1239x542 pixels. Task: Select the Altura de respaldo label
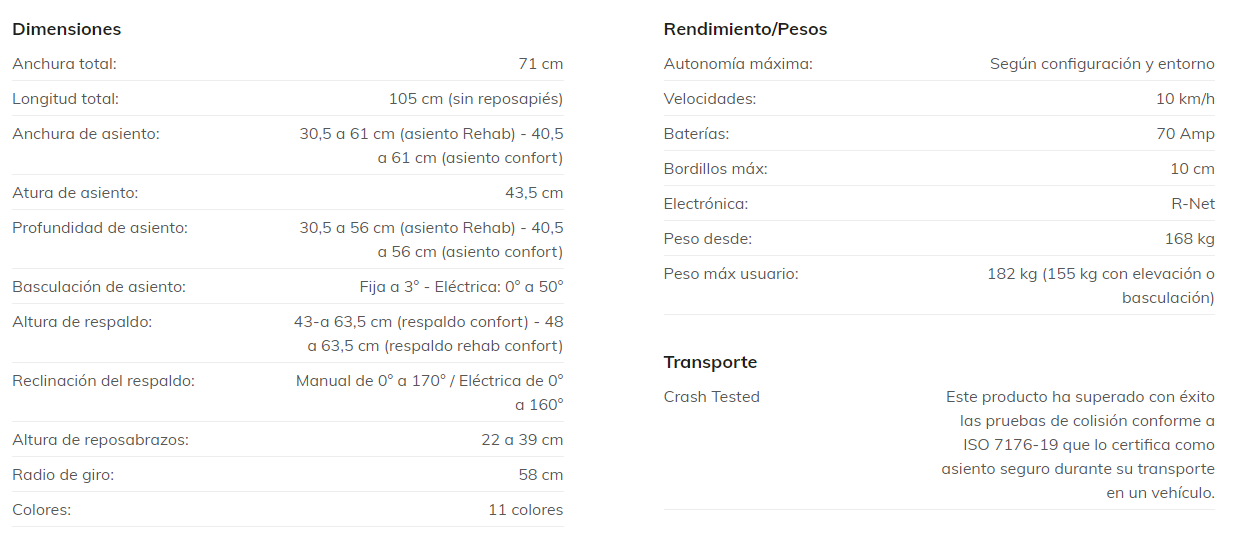coord(82,322)
